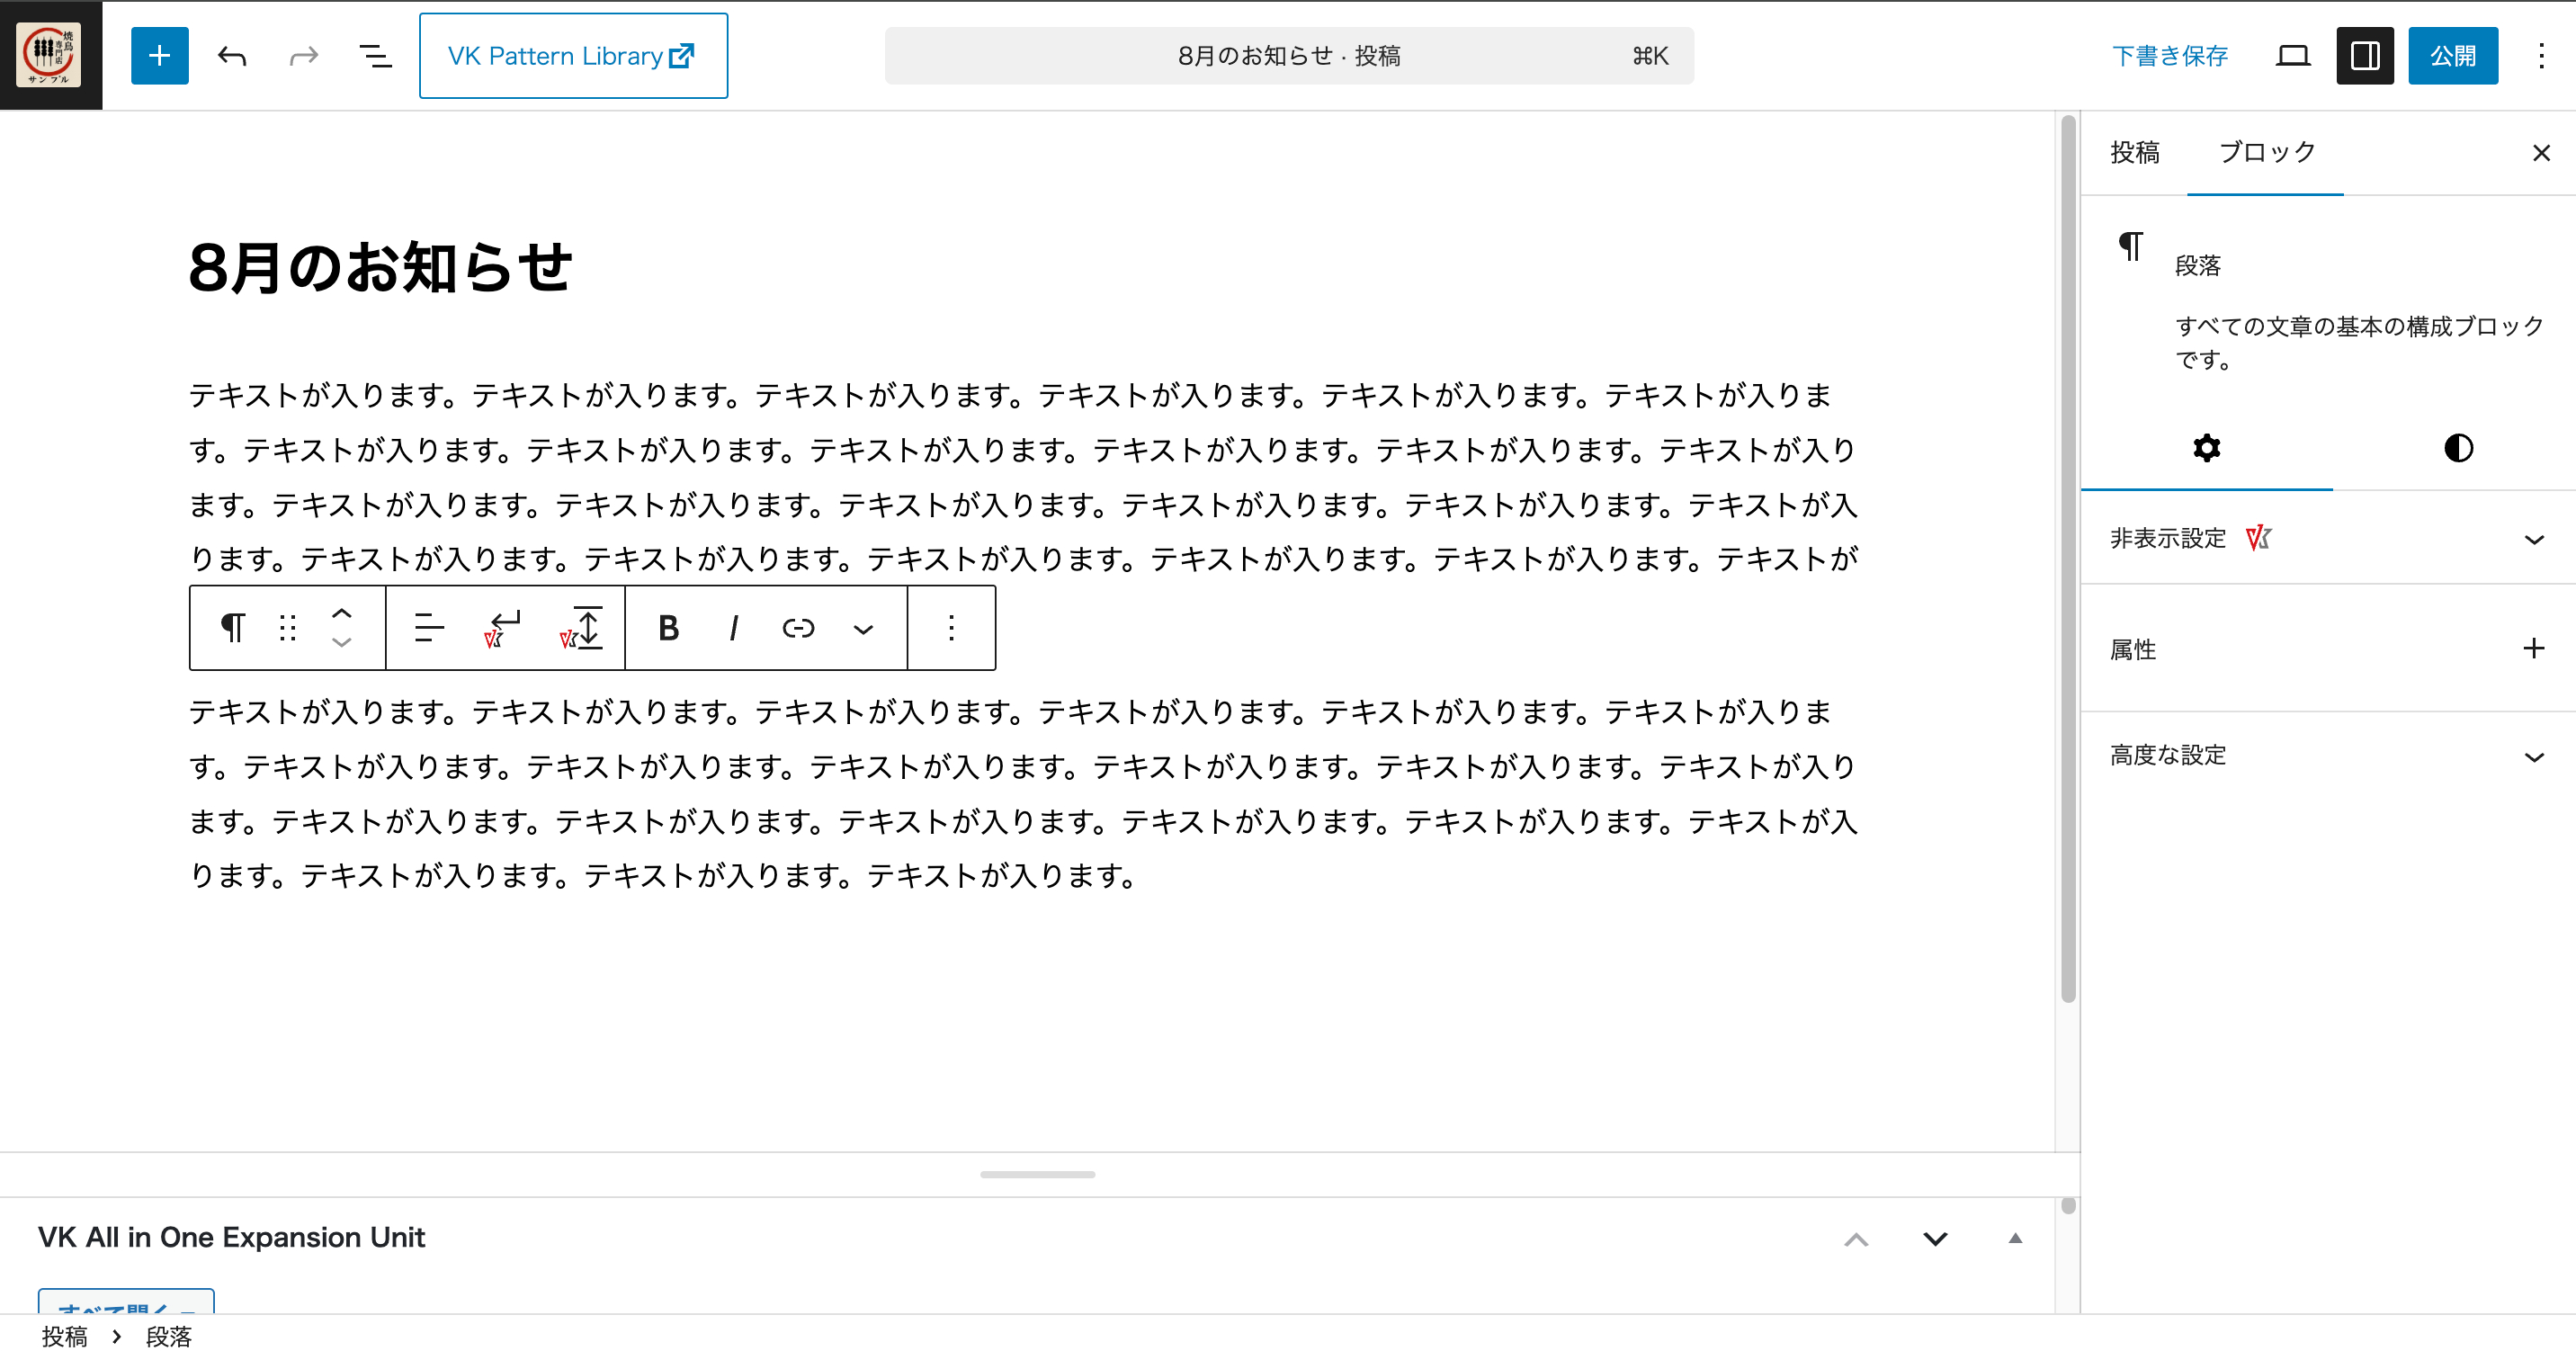Screen dimensions: 2576x1351
Task: Toggle bold formatting
Action: click(668, 628)
